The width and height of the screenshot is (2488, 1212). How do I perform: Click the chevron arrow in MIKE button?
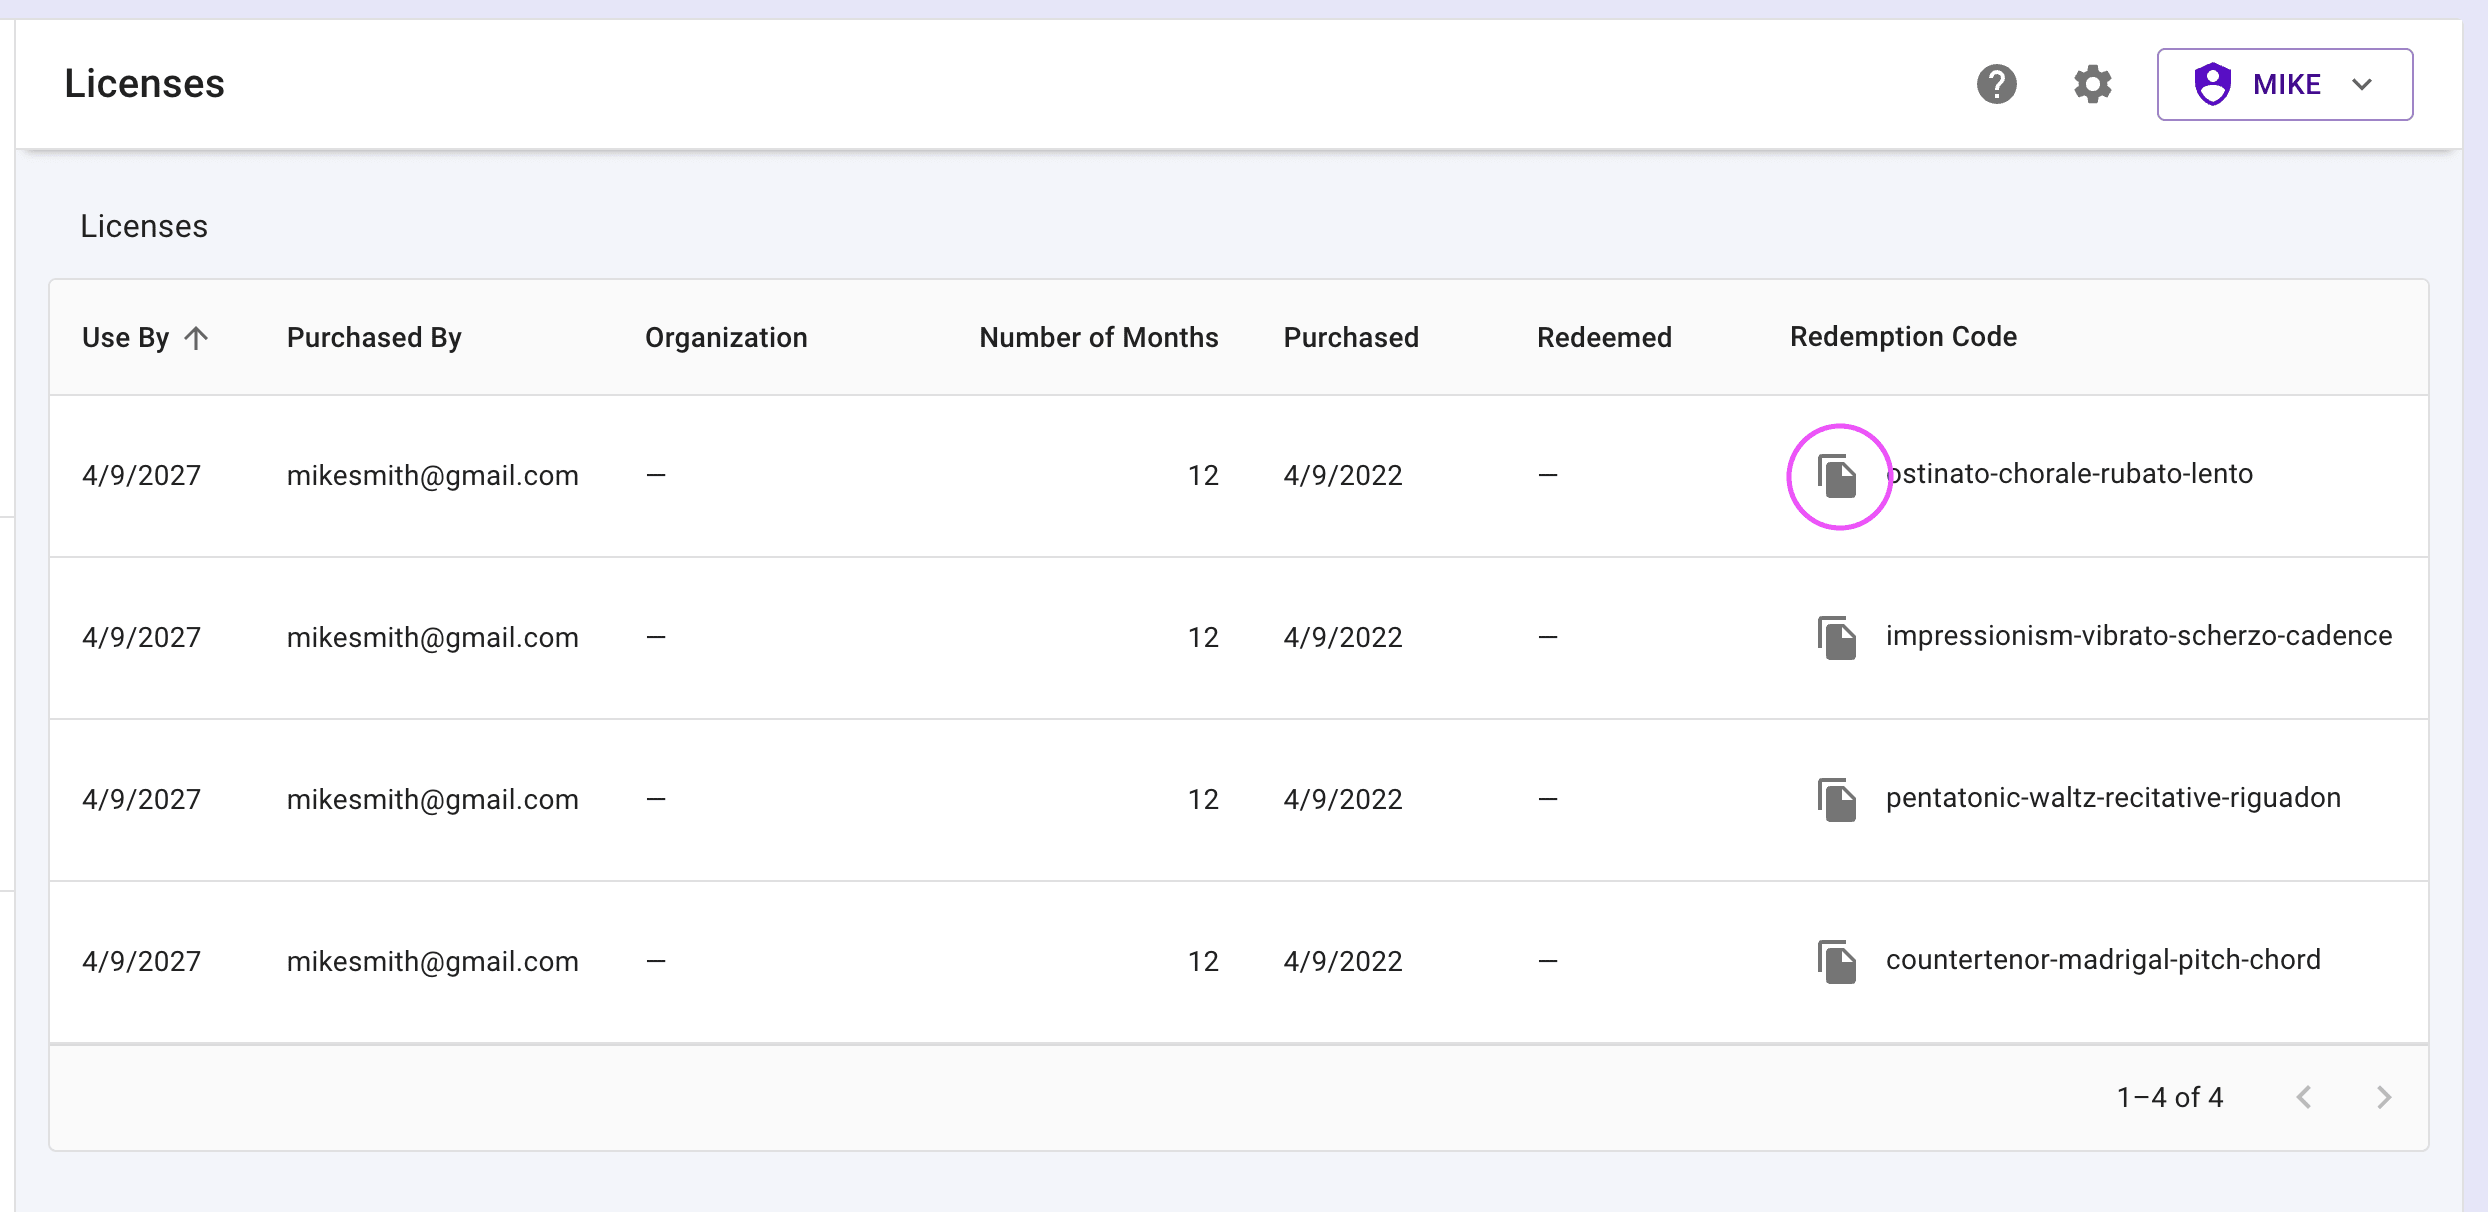click(2362, 85)
